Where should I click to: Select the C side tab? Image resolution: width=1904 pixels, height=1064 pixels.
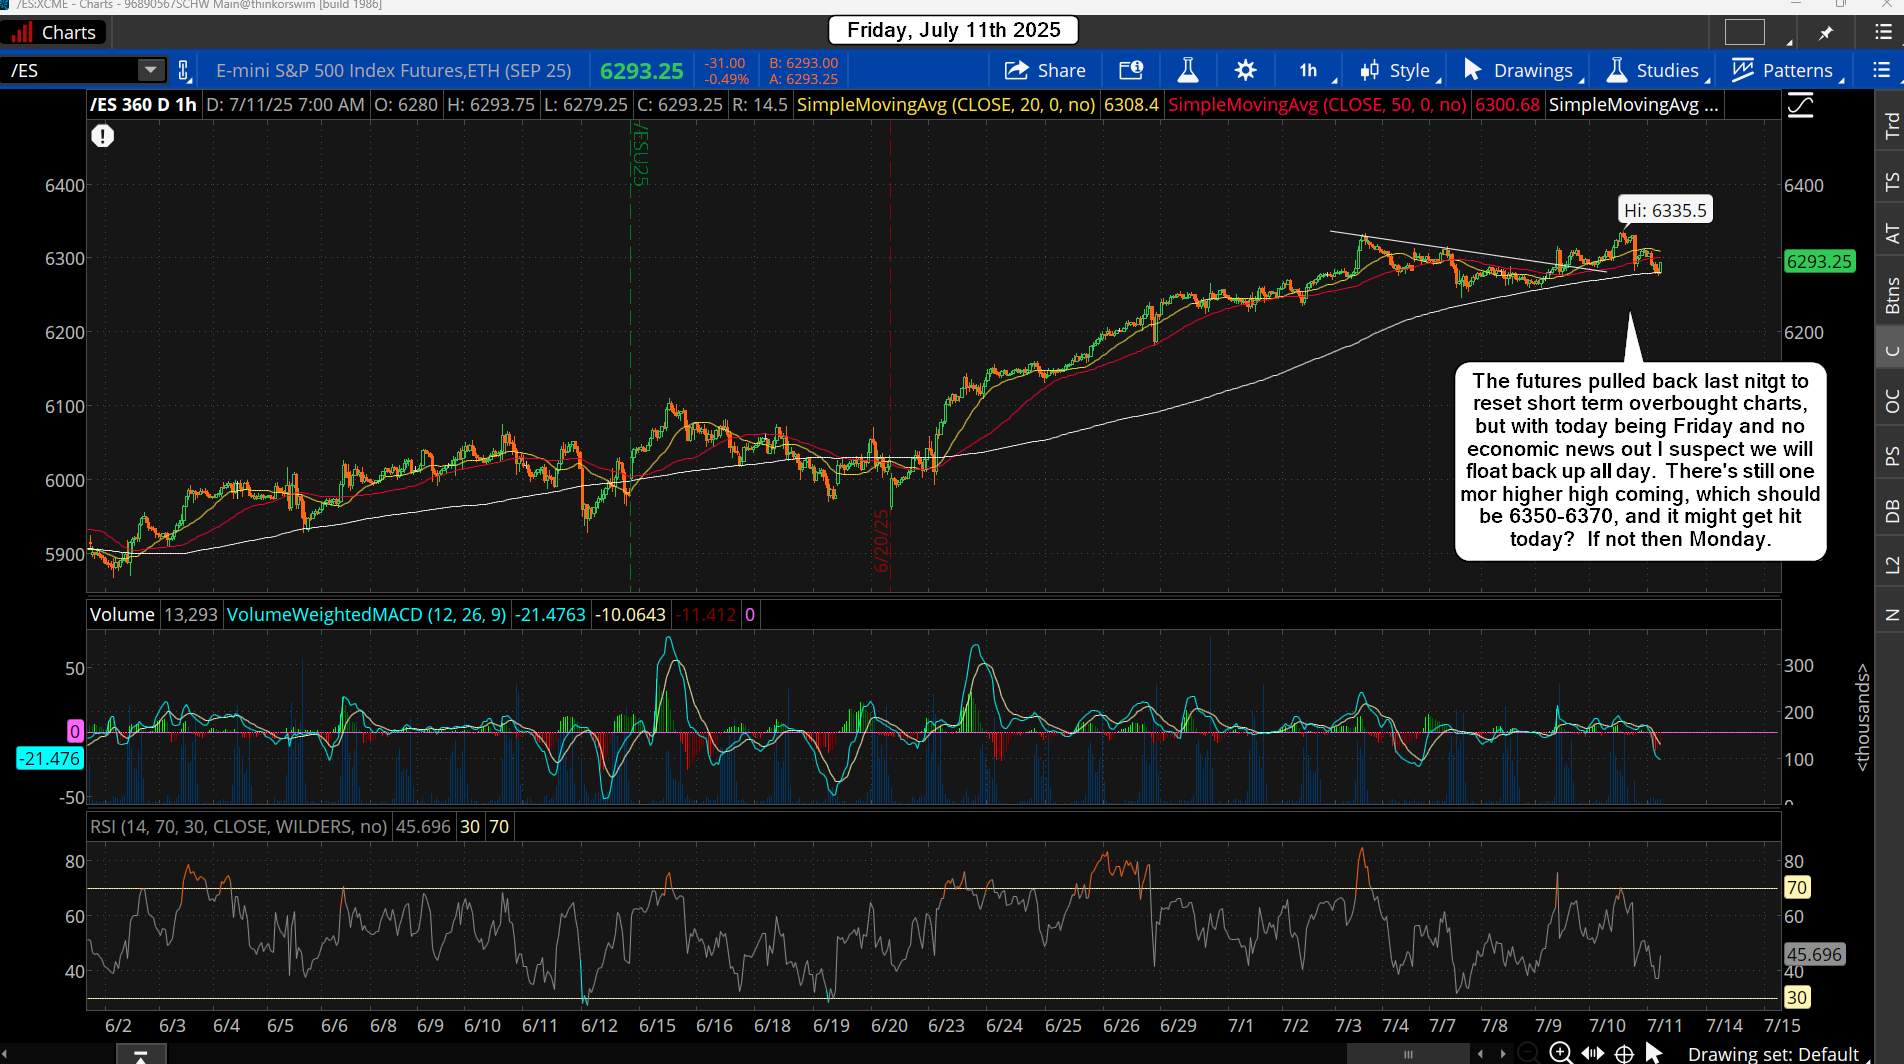(1891, 350)
